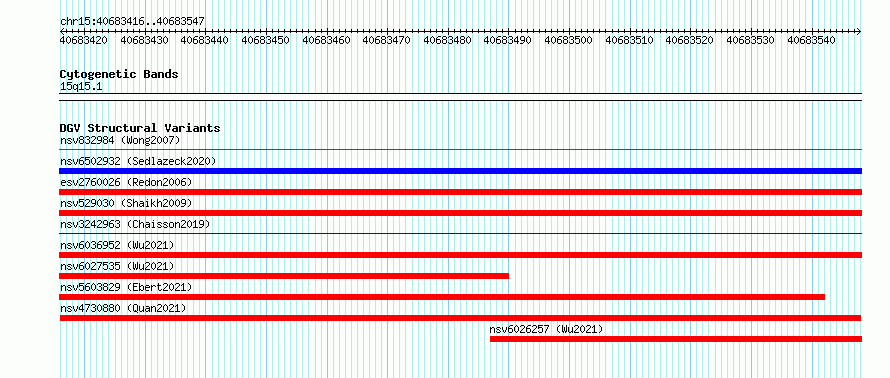The height and width of the screenshot is (378, 890).
Task: Select the red bar under esv2760026
Action: 460,192
